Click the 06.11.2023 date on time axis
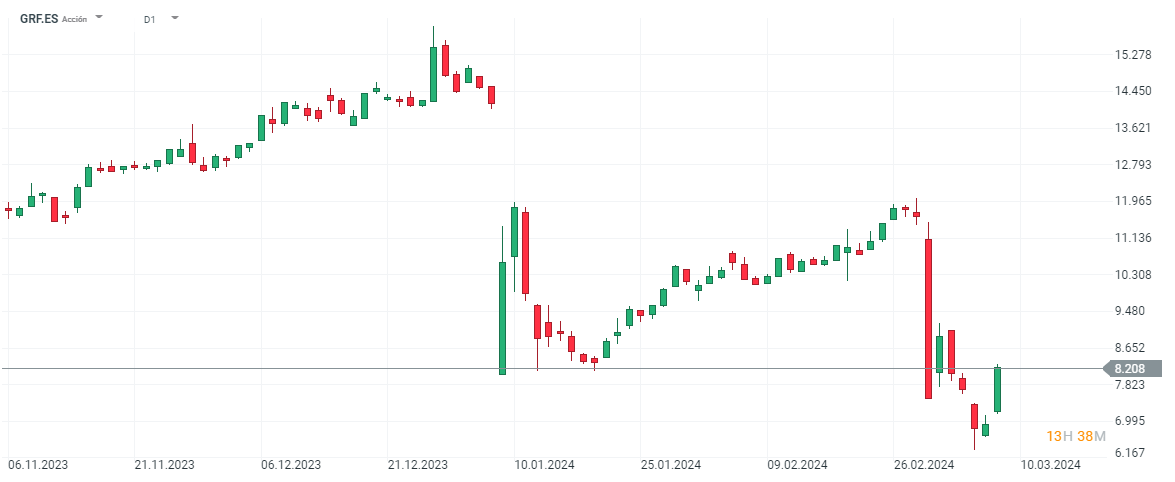 tap(37, 465)
